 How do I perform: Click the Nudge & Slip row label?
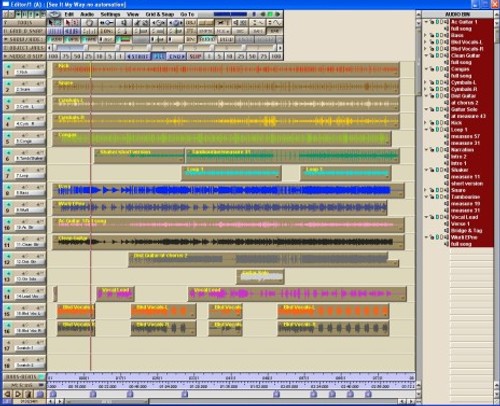(x=24, y=56)
